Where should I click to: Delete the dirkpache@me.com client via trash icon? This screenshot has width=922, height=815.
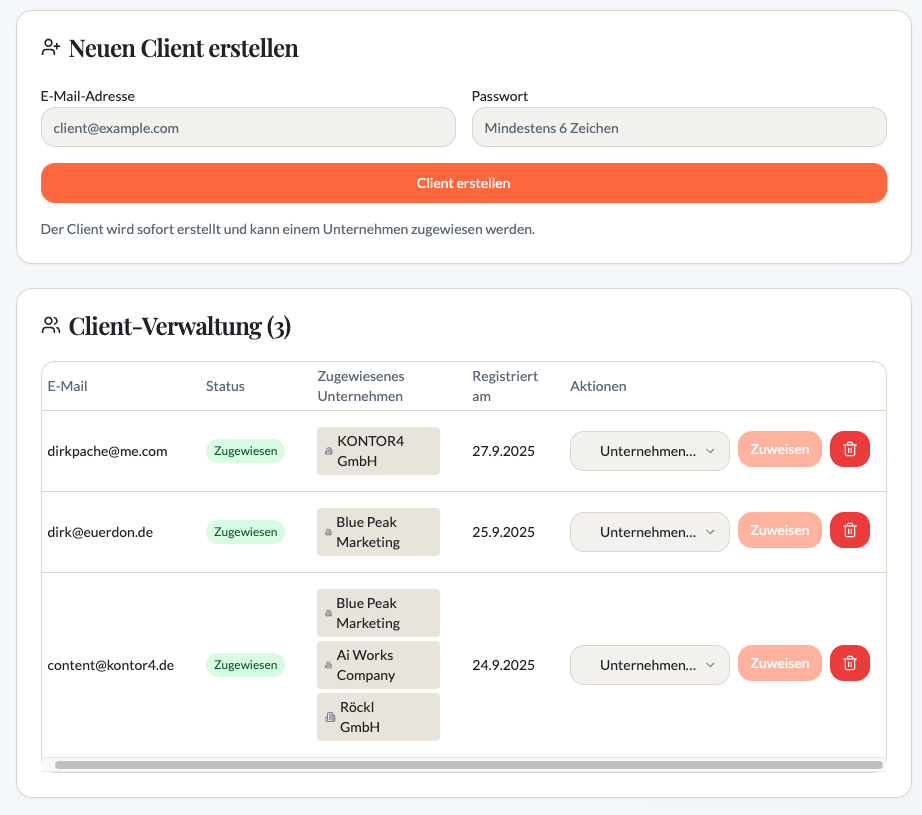[x=849, y=450]
